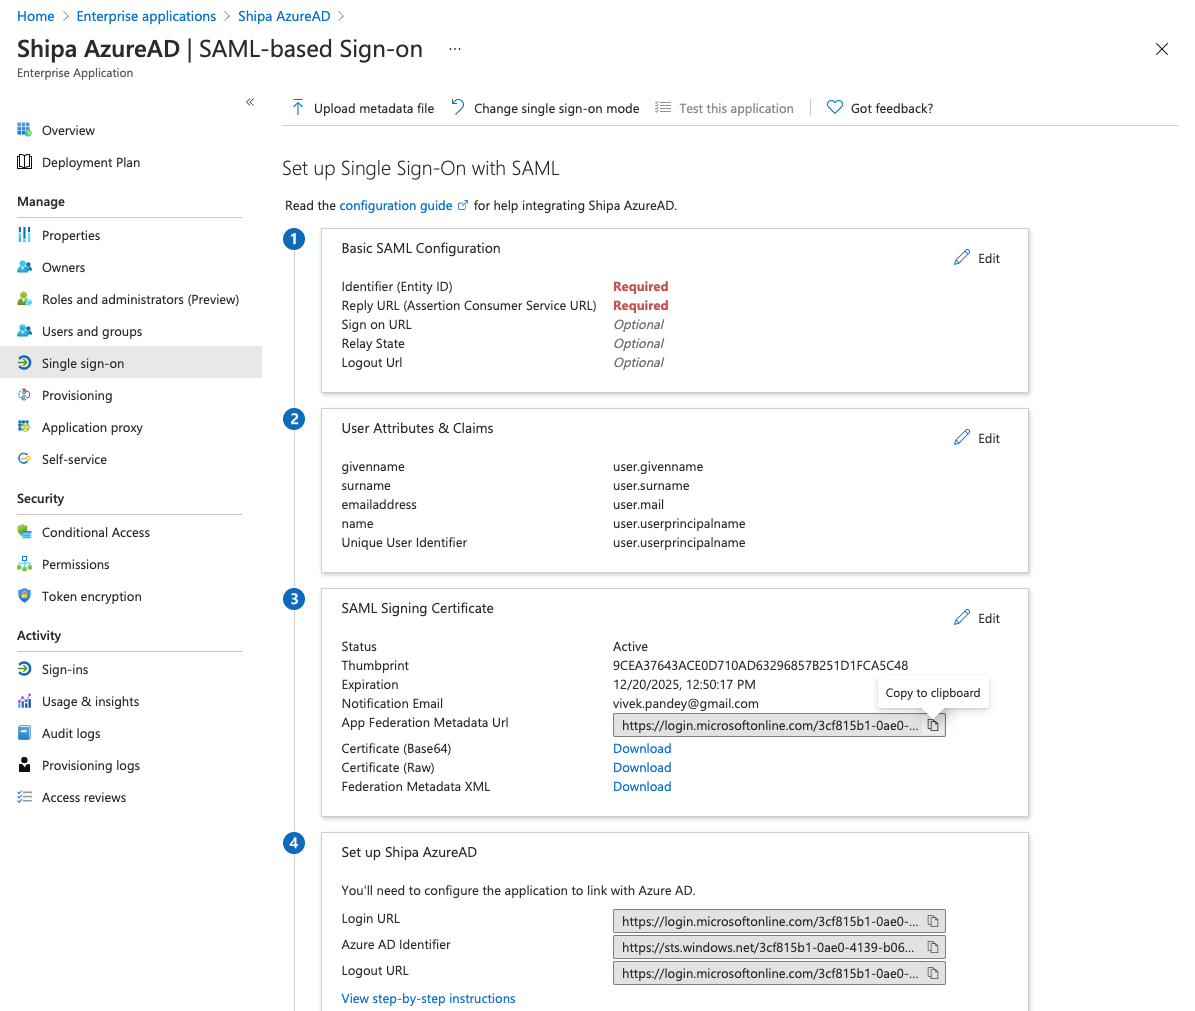Open Deployment Plan menu item
Screen dimensions: 1195x1011
tap(91, 162)
